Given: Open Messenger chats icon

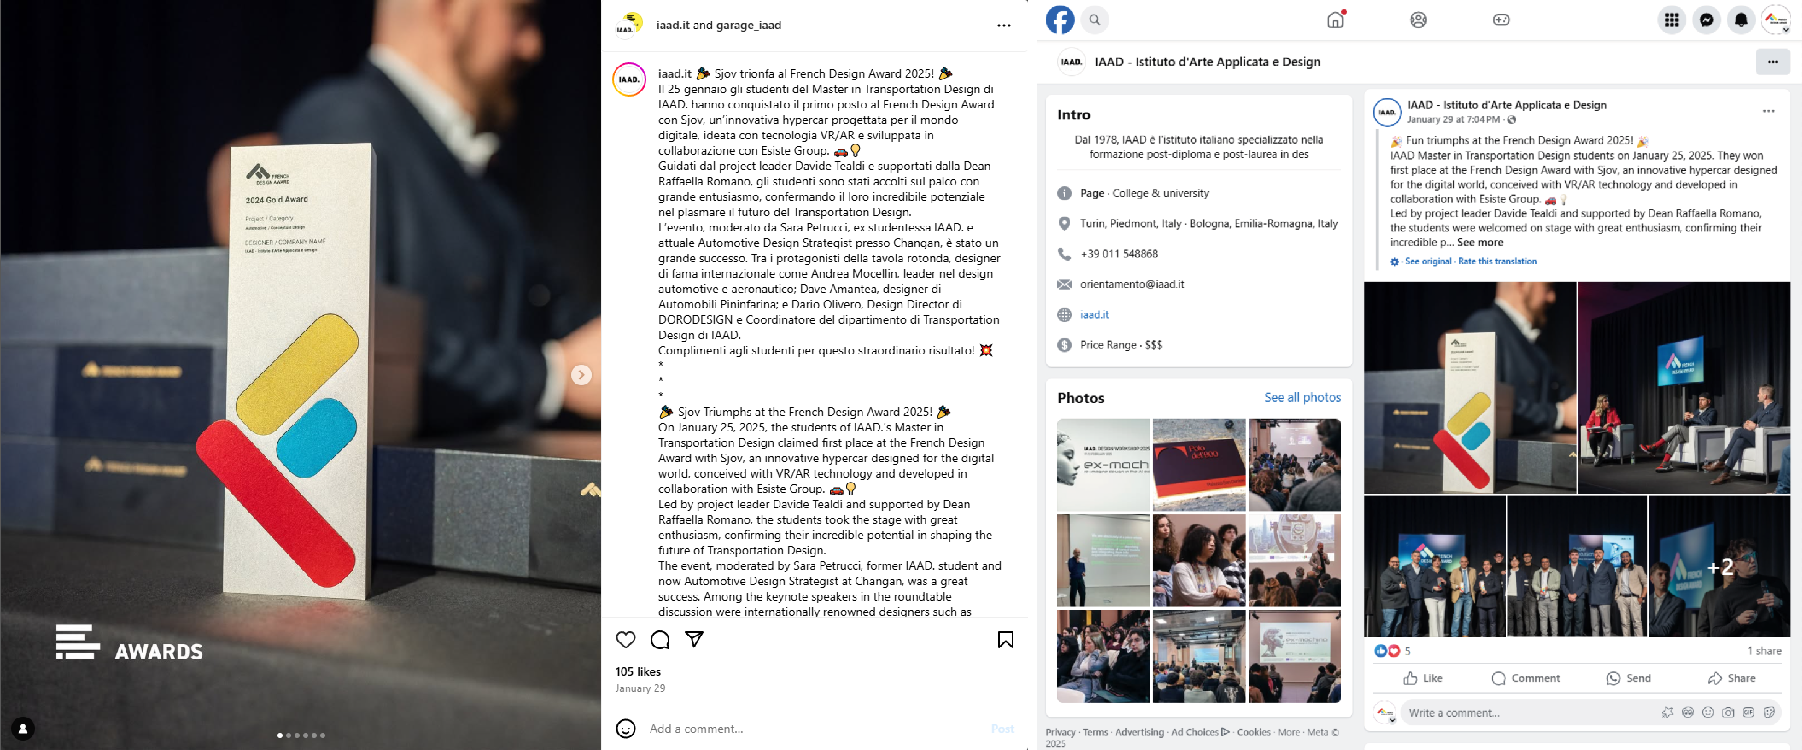Looking at the screenshot, I should 1707,19.
